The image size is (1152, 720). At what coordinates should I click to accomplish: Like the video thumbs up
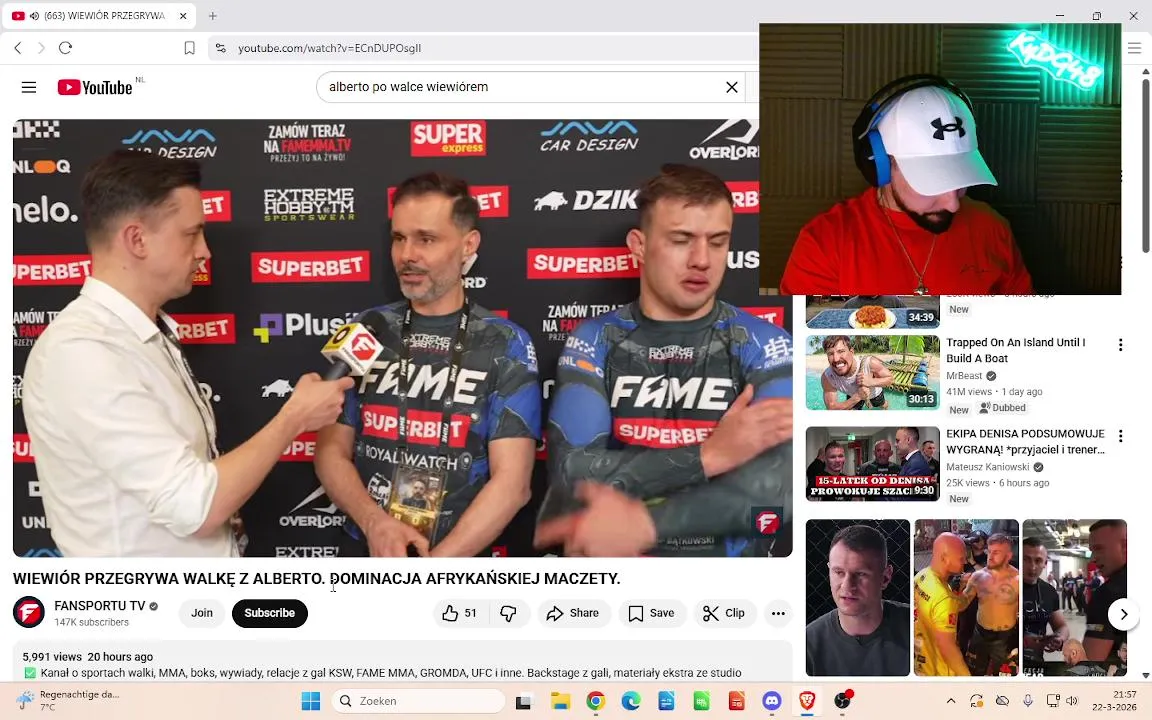(460, 613)
